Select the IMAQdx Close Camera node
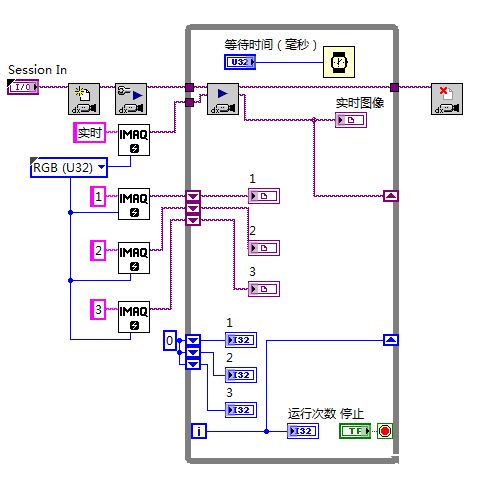483x496 pixels. click(447, 99)
